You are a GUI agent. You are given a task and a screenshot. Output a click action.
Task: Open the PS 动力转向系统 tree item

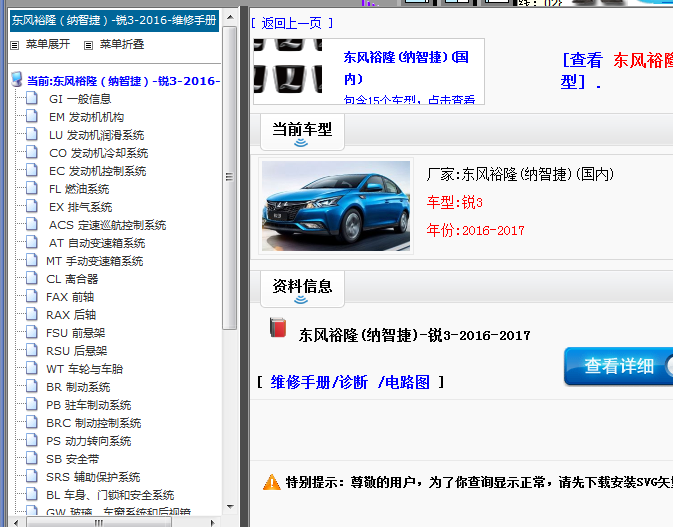[x=88, y=441]
